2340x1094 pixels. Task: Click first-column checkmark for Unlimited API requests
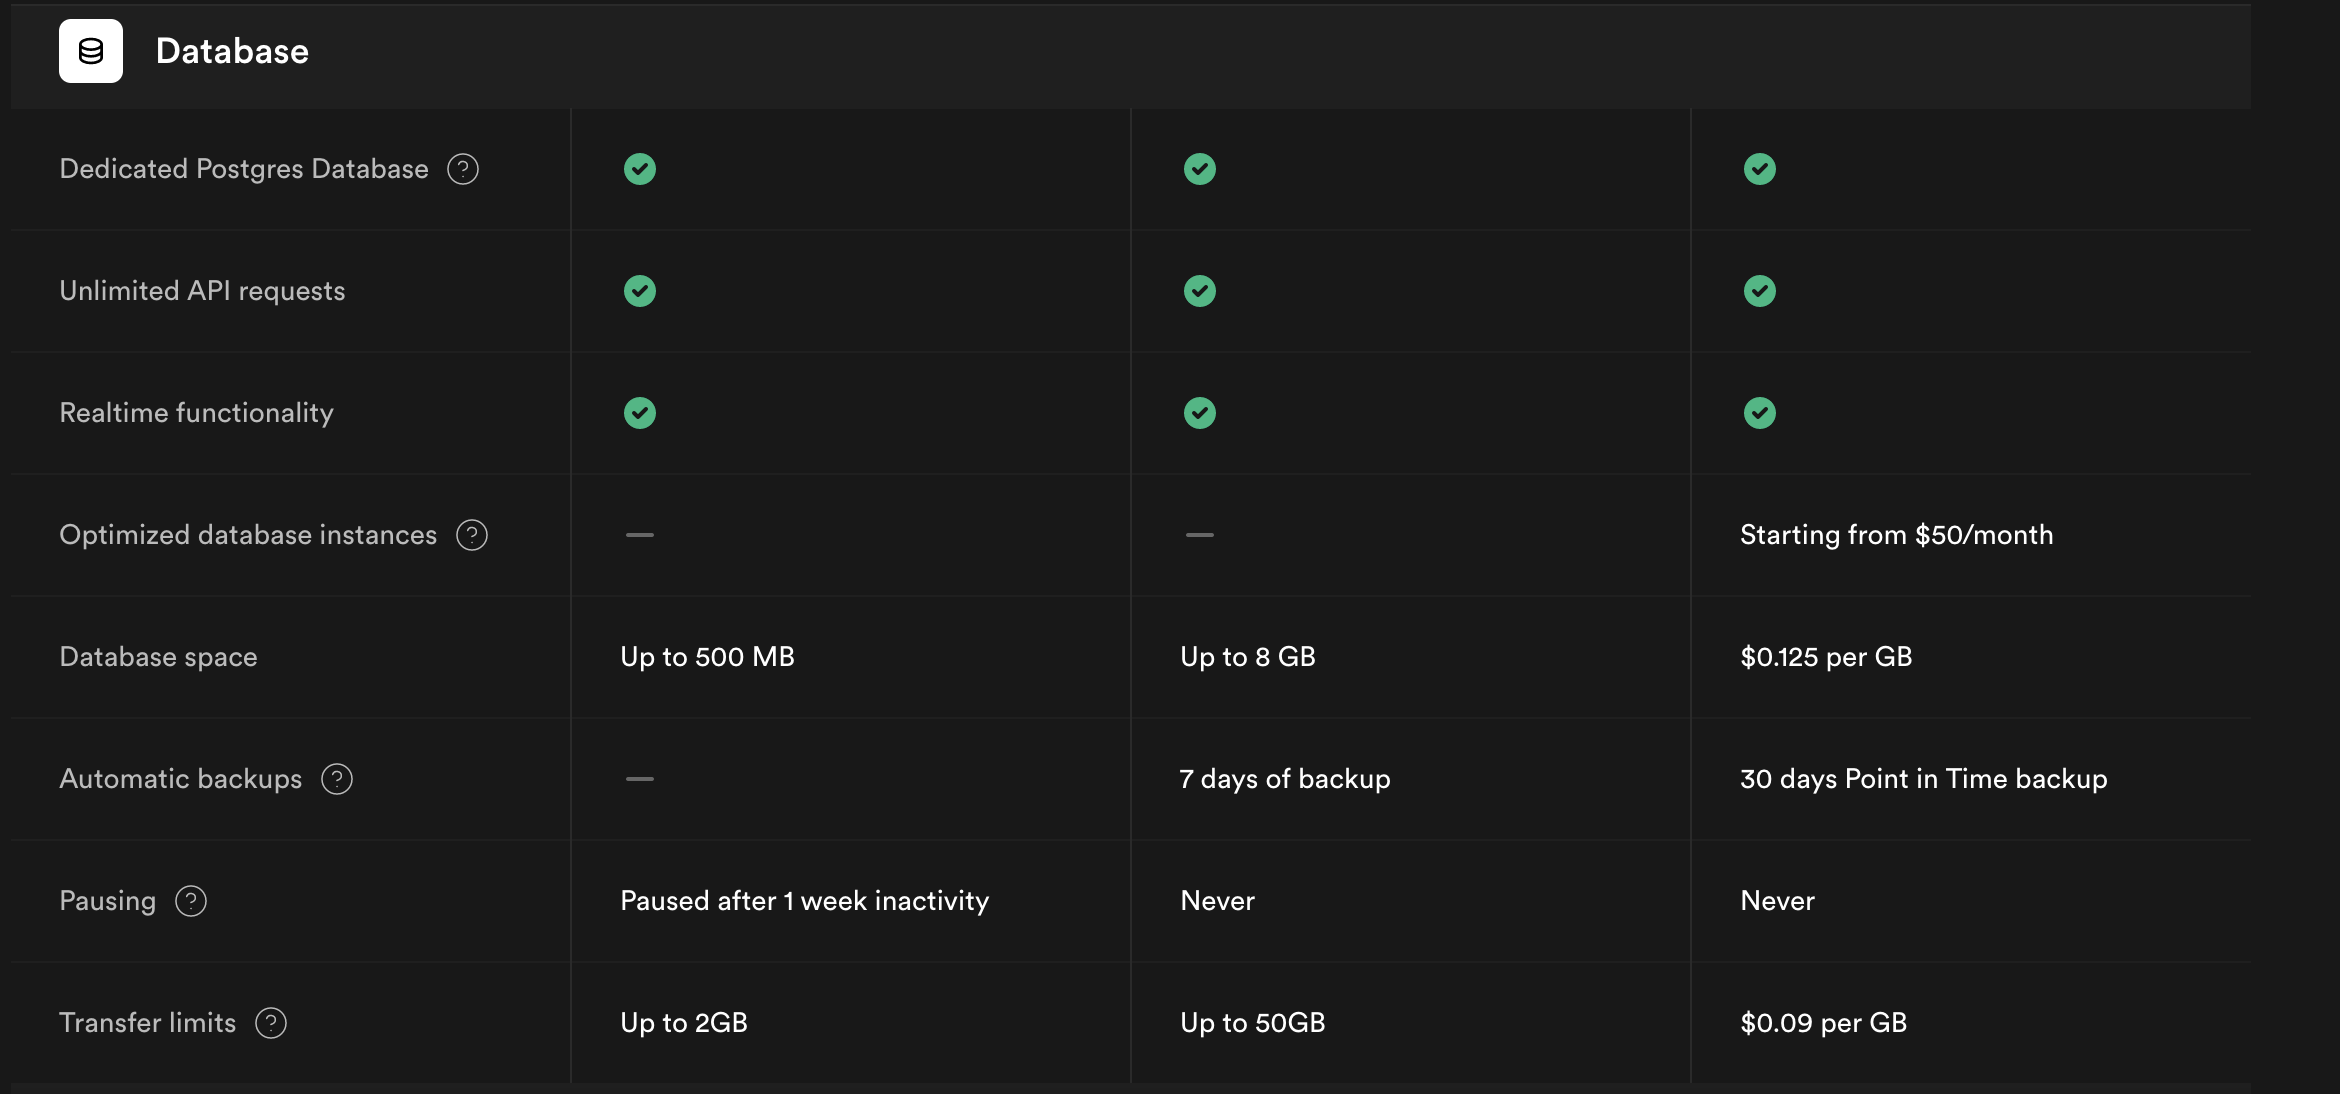(x=640, y=291)
